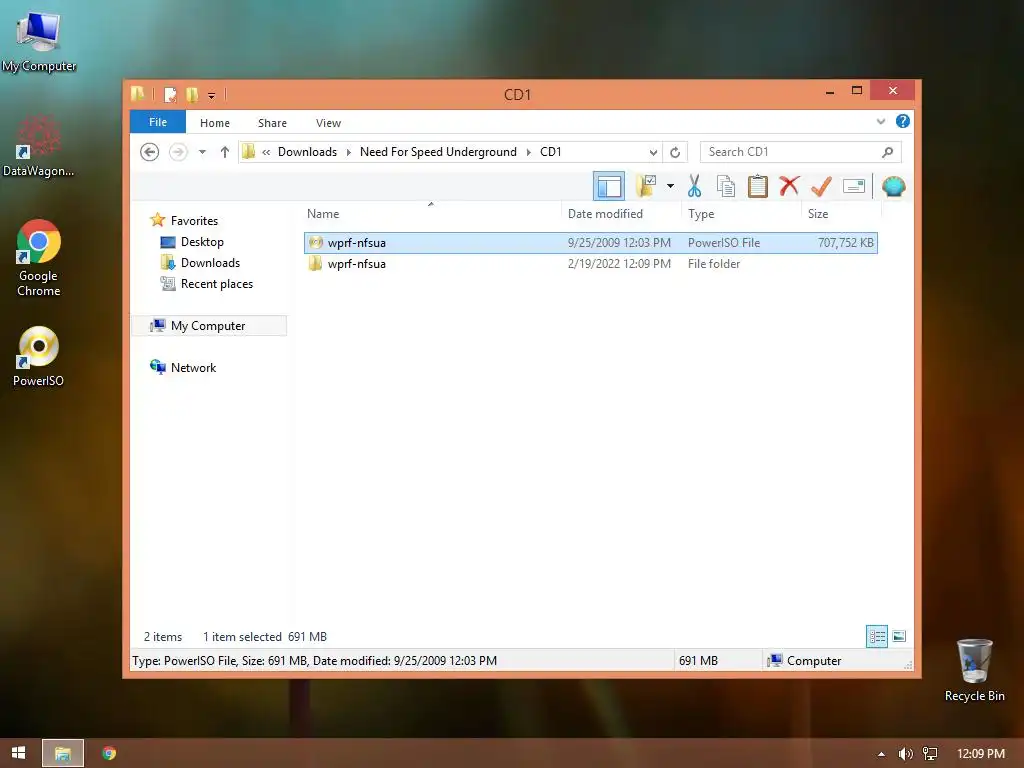1024x768 pixels.
Task: Select Network in the navigation pane
Action: 193,368
